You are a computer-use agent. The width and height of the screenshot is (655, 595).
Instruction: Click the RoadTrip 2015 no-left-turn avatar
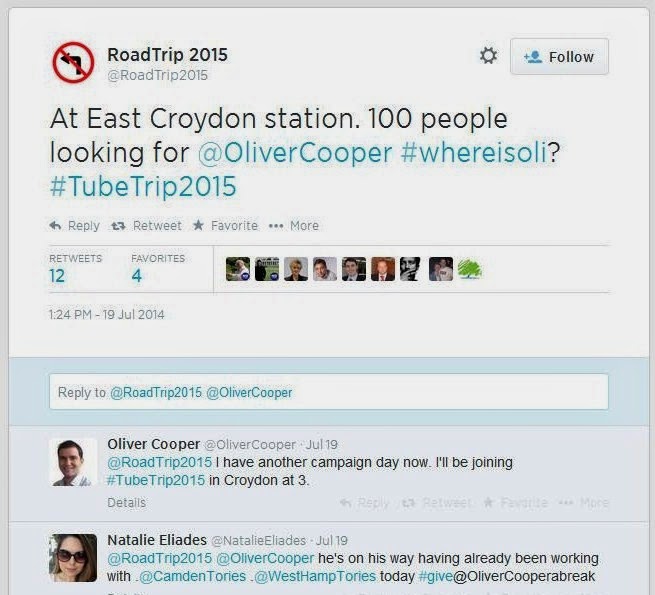point(73,62)
